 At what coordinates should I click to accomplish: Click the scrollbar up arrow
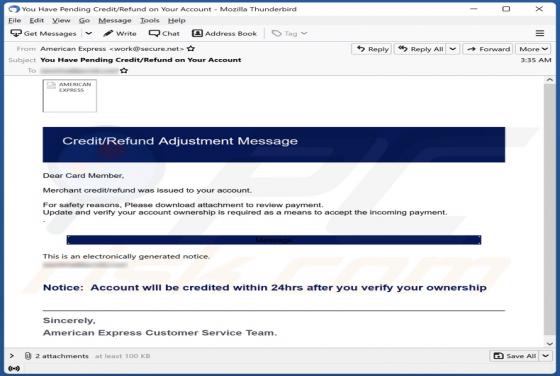click(550, 80)
